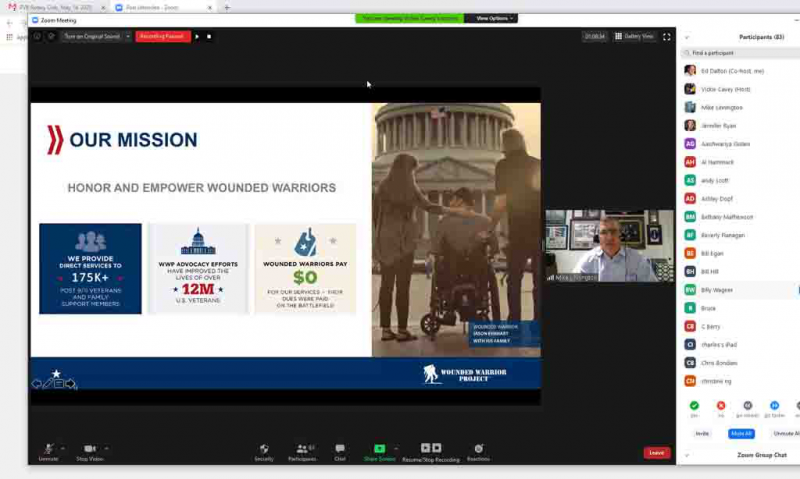Viewport: 800px width, 479px height.
Task: Click the Find a participant search field
Action: 741,53
